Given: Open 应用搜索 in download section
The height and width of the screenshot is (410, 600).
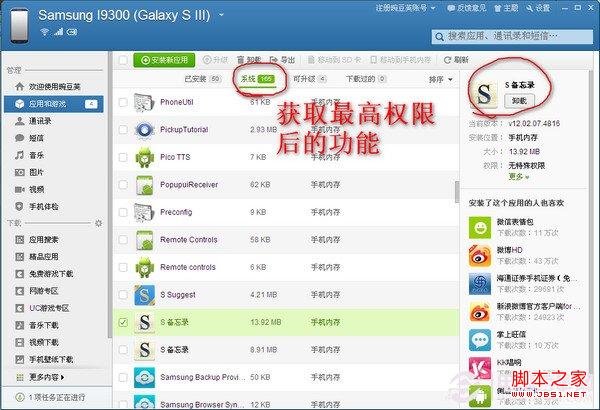Looking at the screenshot, I should pyautogui.click(x=54, y=240).
